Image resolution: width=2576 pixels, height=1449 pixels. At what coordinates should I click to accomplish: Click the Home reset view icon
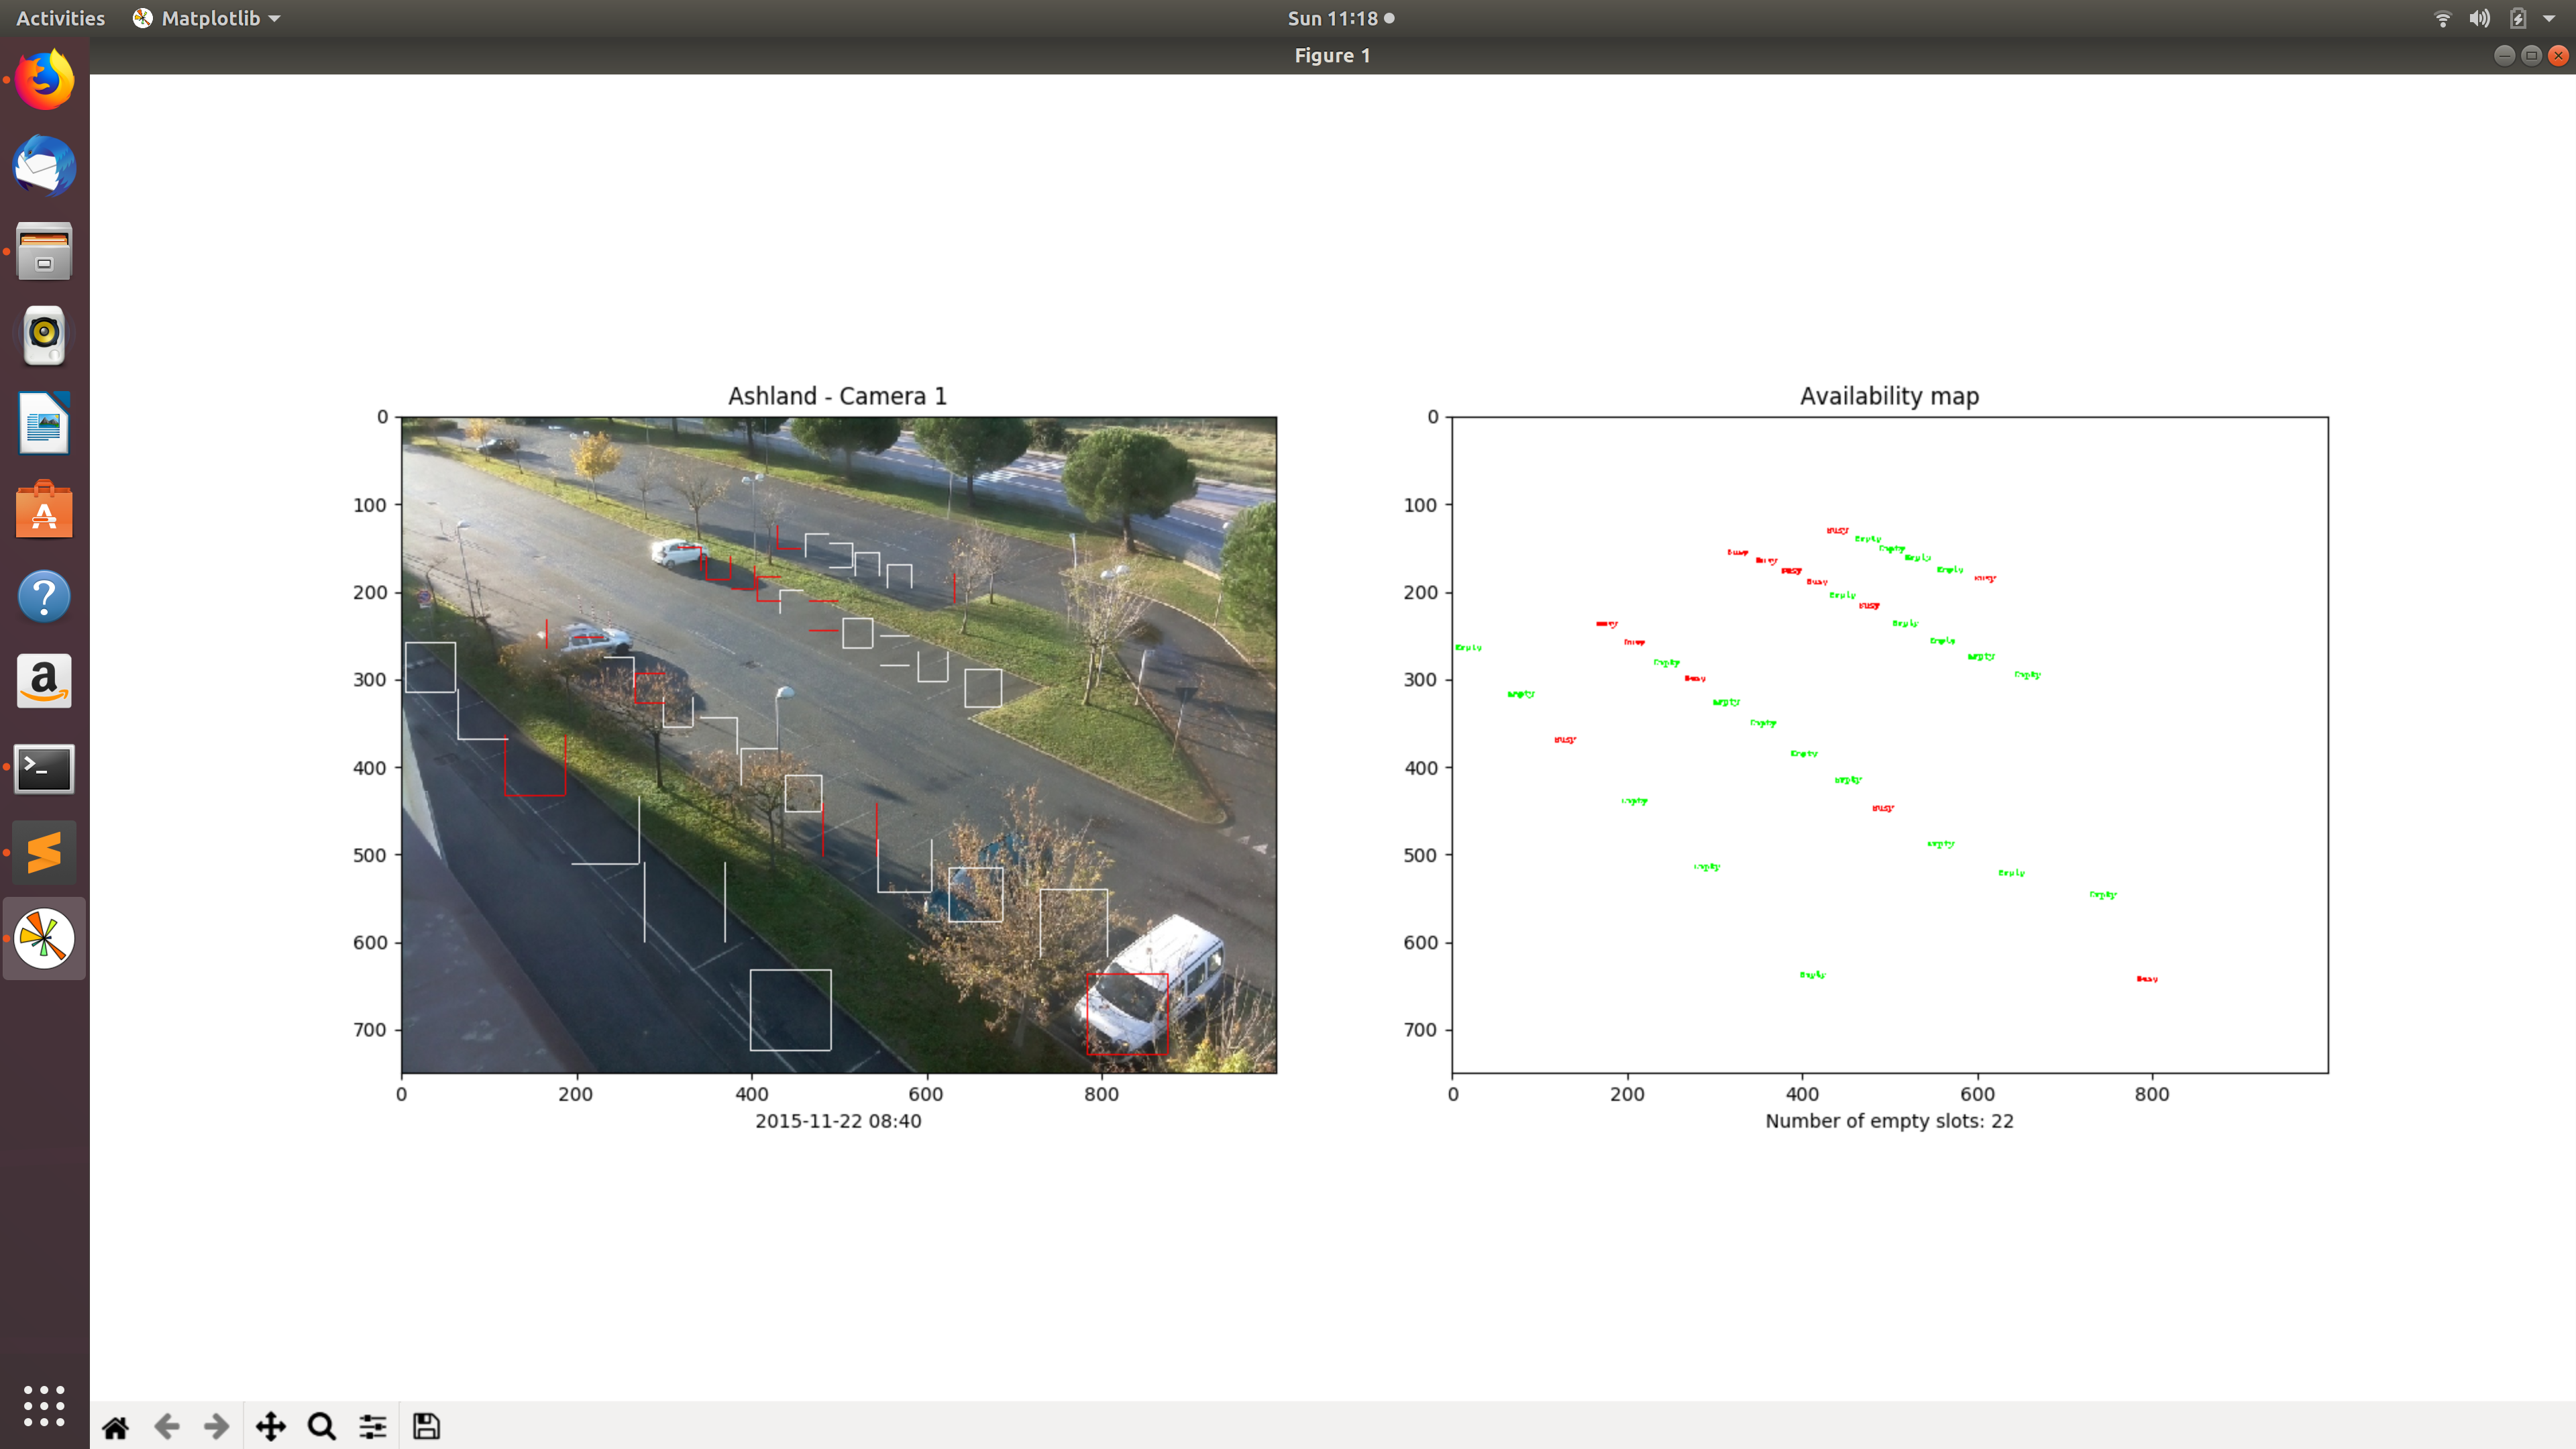click(115, 1426)
